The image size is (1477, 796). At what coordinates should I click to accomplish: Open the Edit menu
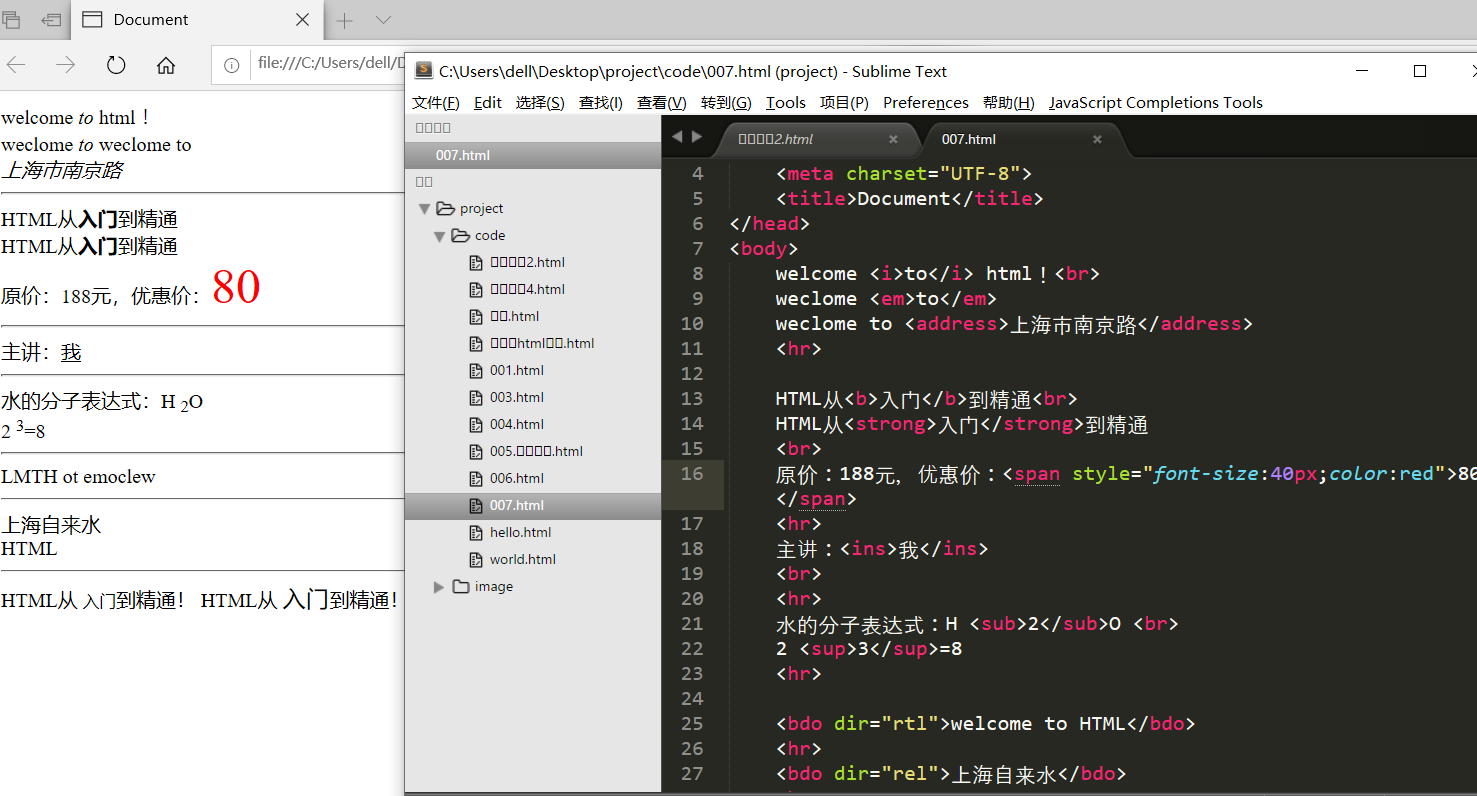click(488, 102)
